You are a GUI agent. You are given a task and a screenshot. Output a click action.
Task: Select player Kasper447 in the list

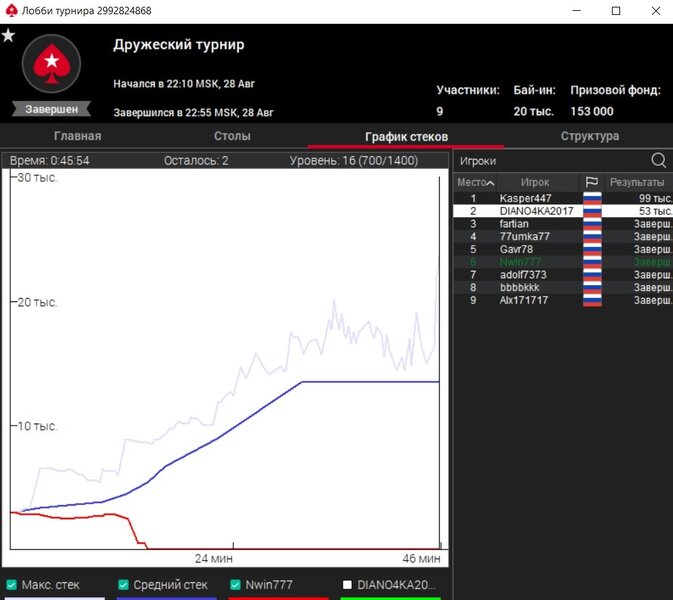(525, 198)
